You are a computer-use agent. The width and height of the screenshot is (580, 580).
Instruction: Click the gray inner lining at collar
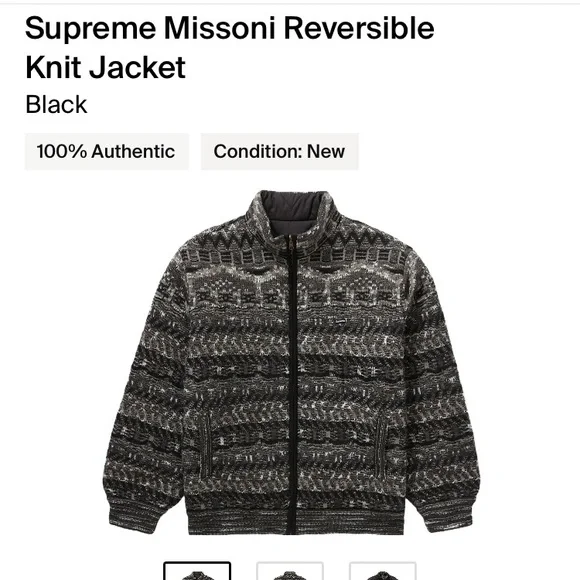click(x=292, y=211)
